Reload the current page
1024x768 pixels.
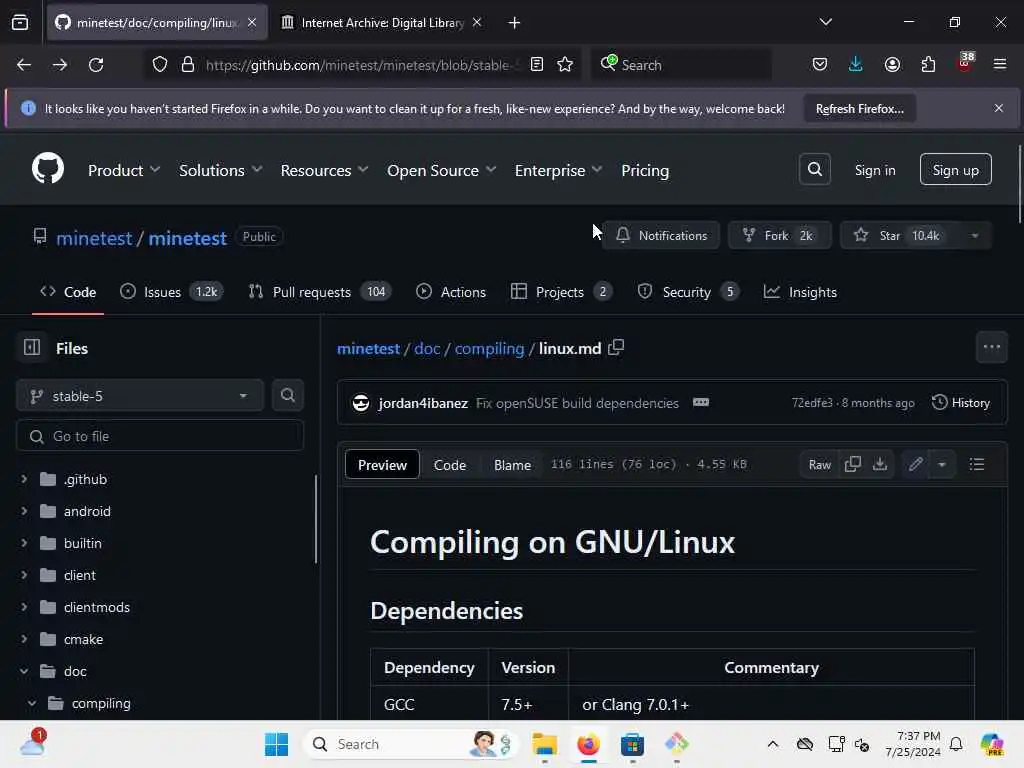tap(96, 64)
